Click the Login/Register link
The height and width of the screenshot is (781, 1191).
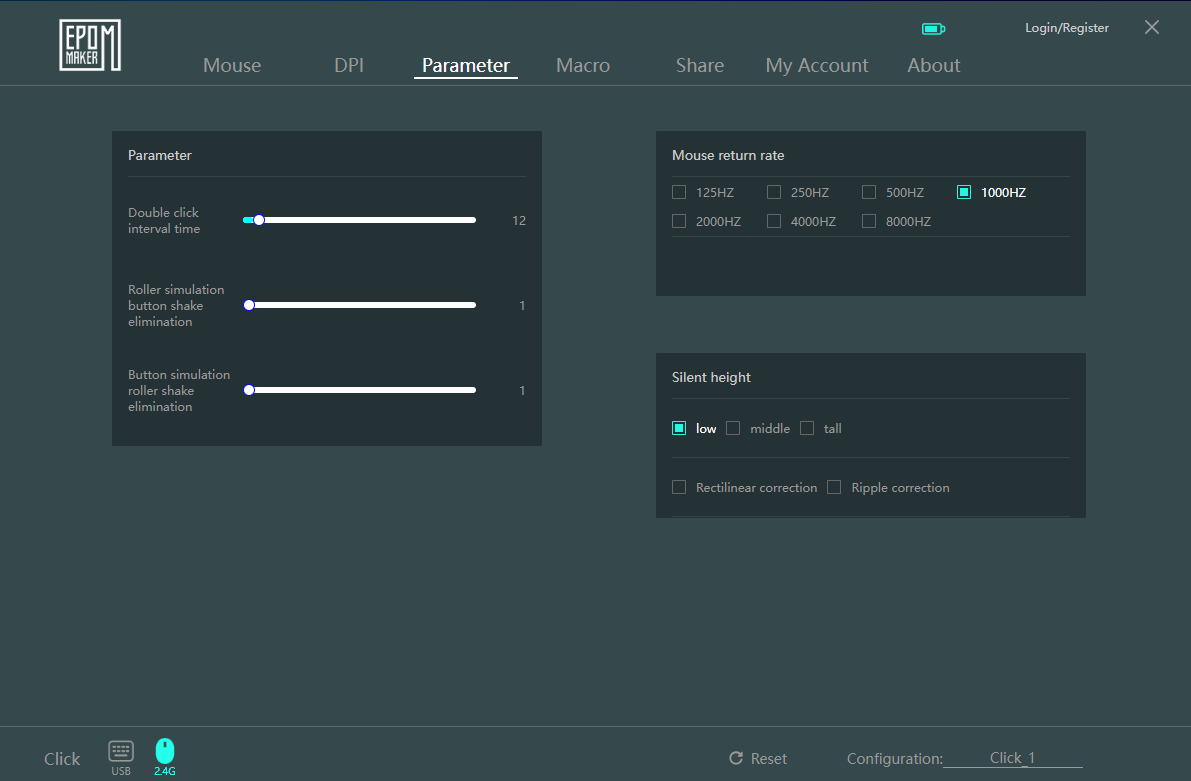(x=1067, y=28)
